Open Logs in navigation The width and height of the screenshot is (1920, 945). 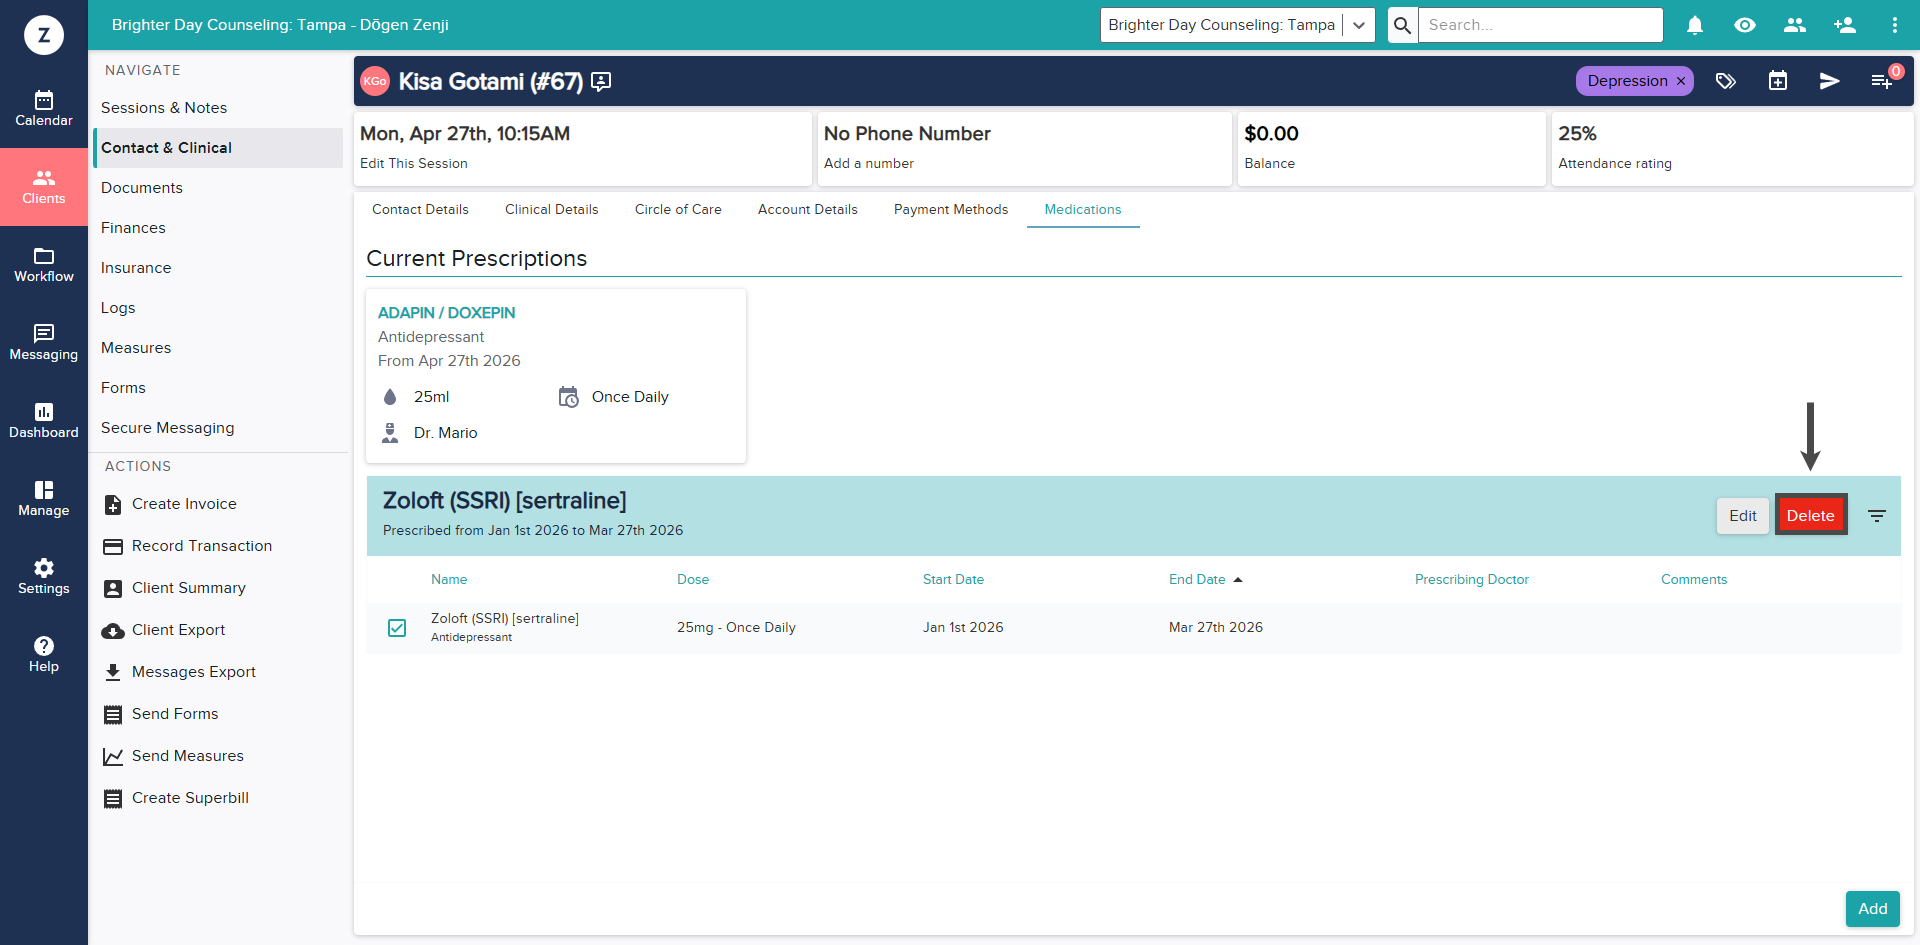click(x=218, y=308)
